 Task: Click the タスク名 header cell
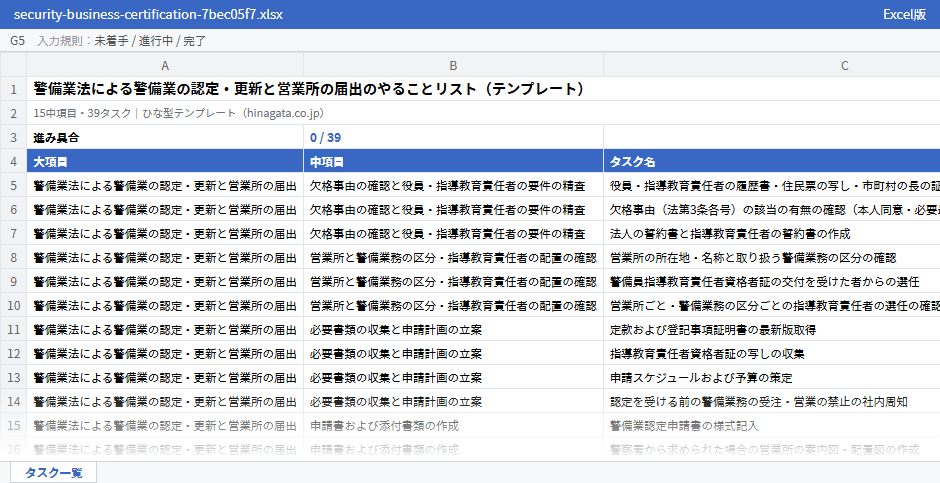tap(772, 161)
